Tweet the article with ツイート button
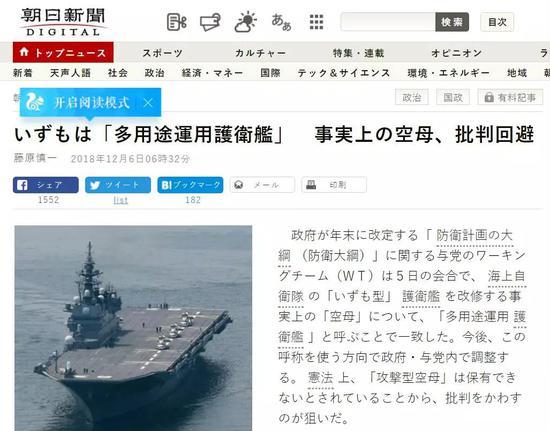Image resolution: width=550 pixels, height=431 pixels. tap(118, 185)
